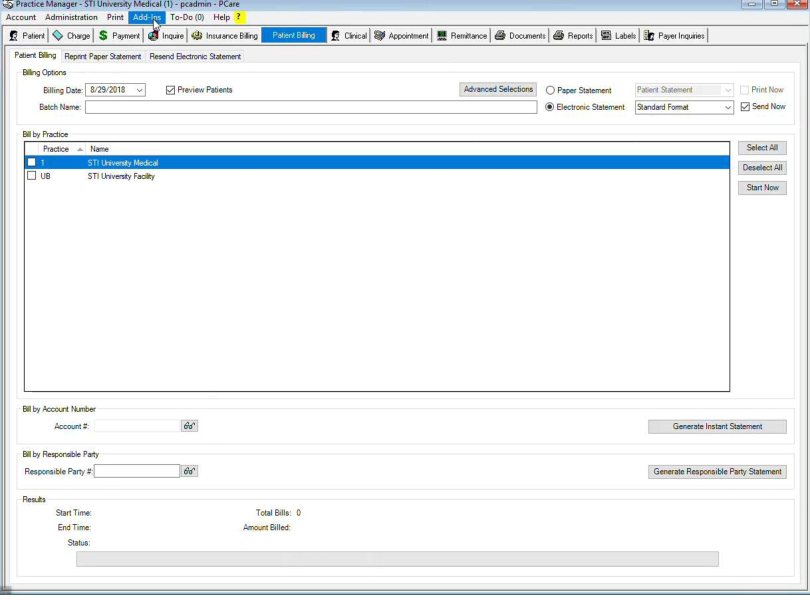Open the Appointment module icon
Screen dimensions: 810x600
(x=380, y=36)
